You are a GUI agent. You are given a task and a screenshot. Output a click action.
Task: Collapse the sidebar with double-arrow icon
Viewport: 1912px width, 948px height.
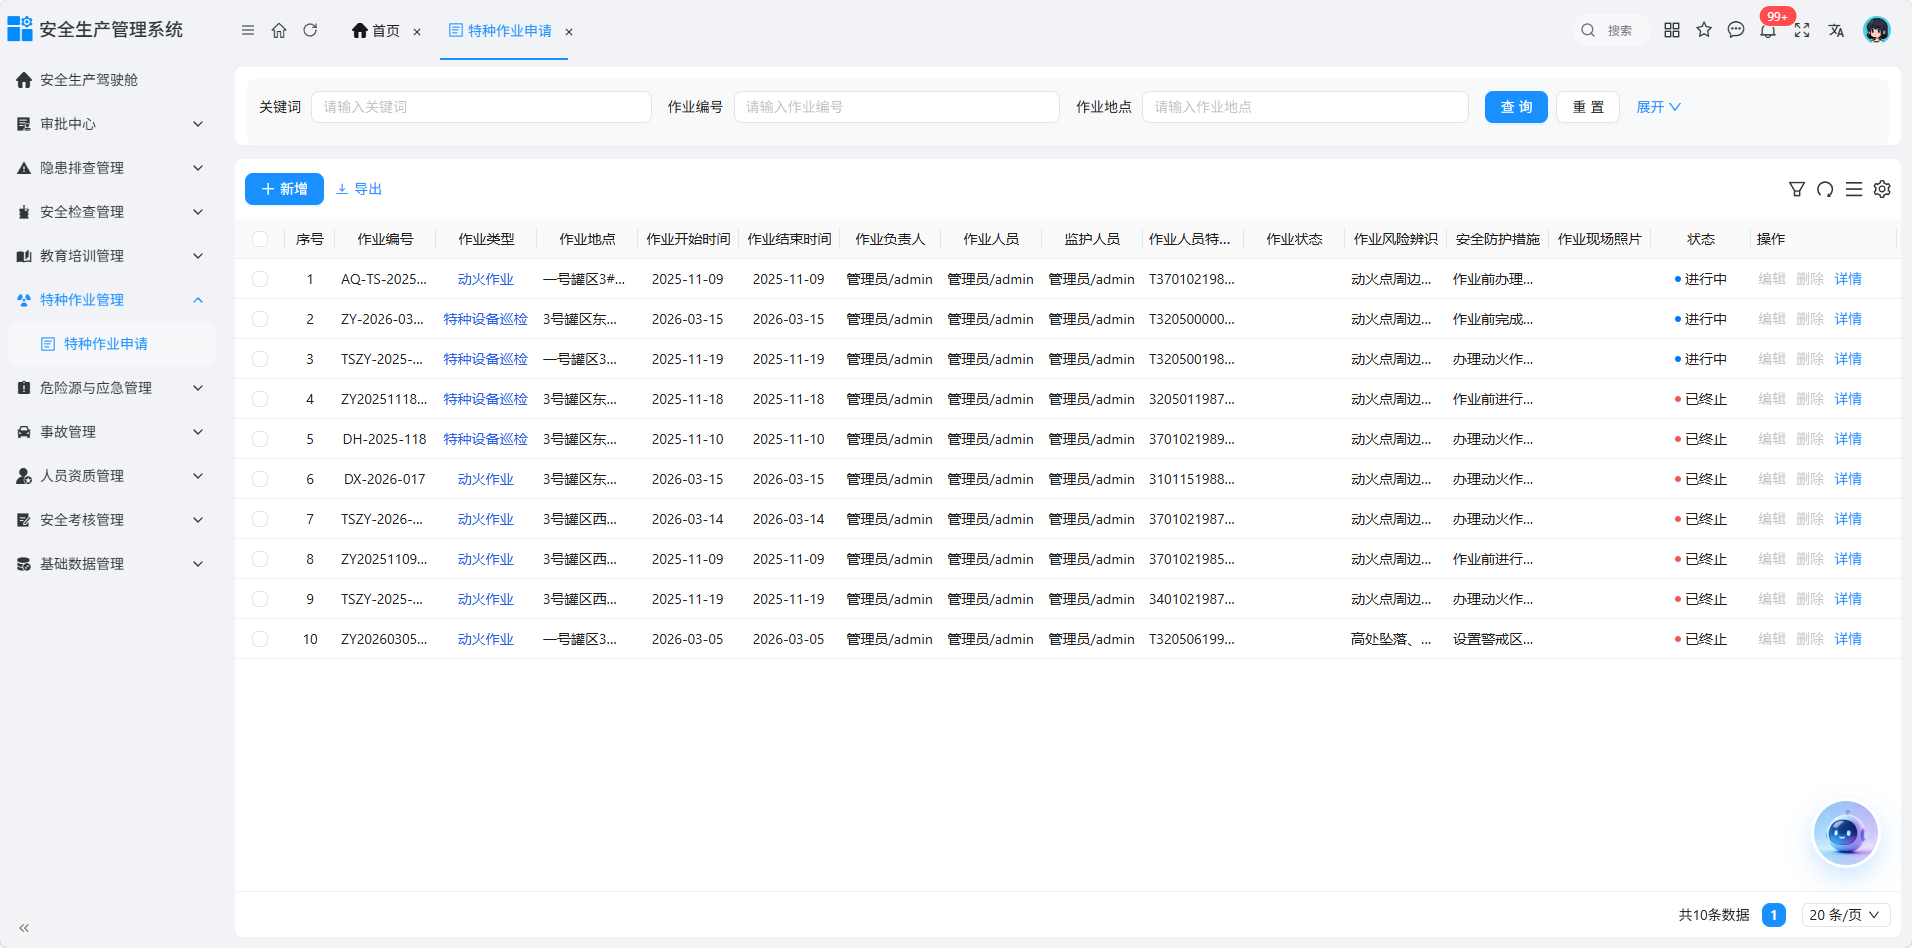(24, 928)
